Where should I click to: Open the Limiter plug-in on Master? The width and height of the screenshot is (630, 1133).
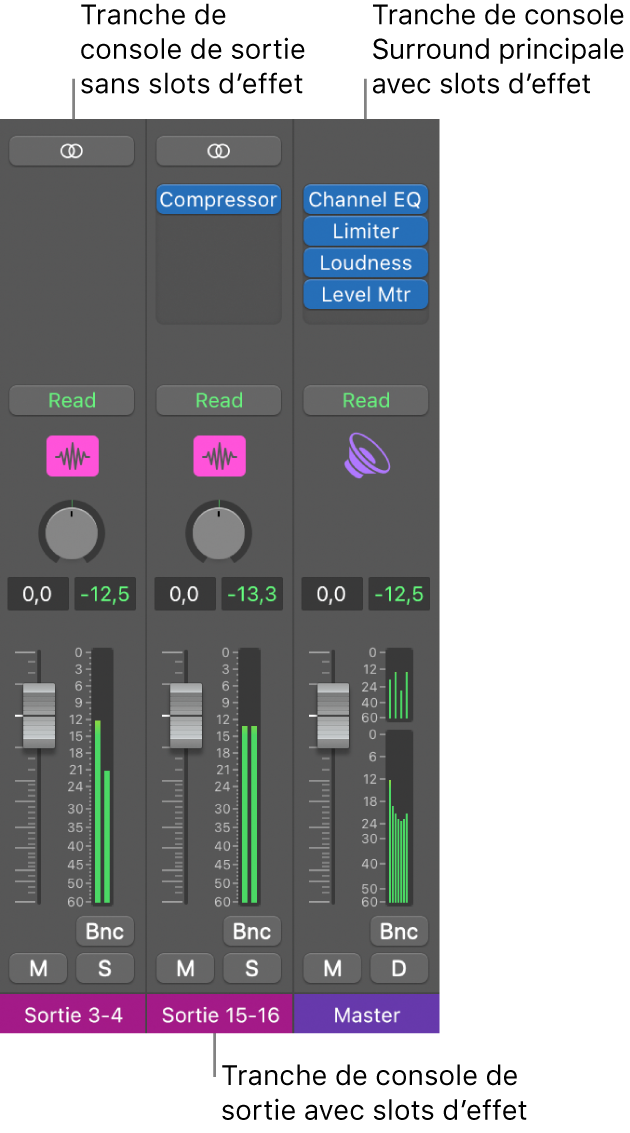(366, 231)
